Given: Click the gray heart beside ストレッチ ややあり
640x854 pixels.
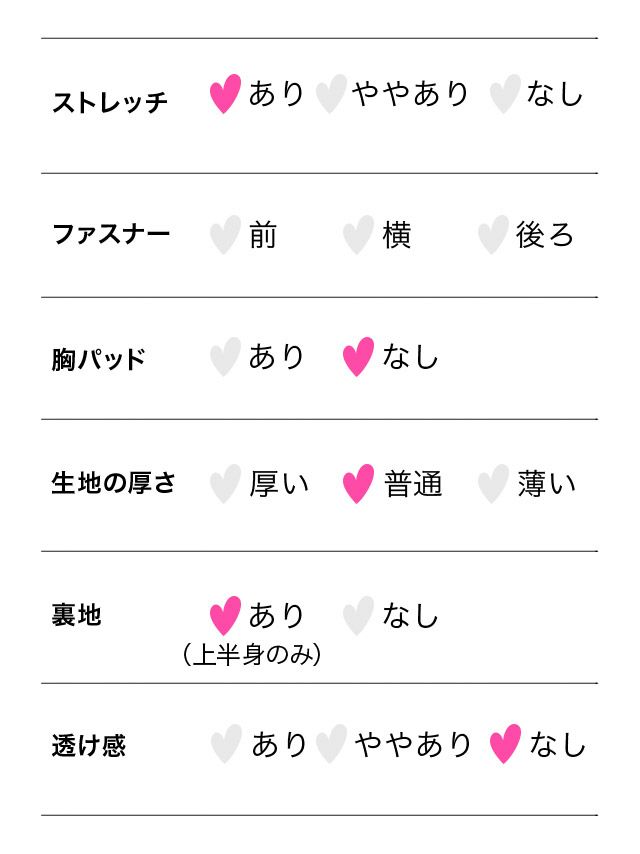Looking at the screenshot, I should coord(330,95).
